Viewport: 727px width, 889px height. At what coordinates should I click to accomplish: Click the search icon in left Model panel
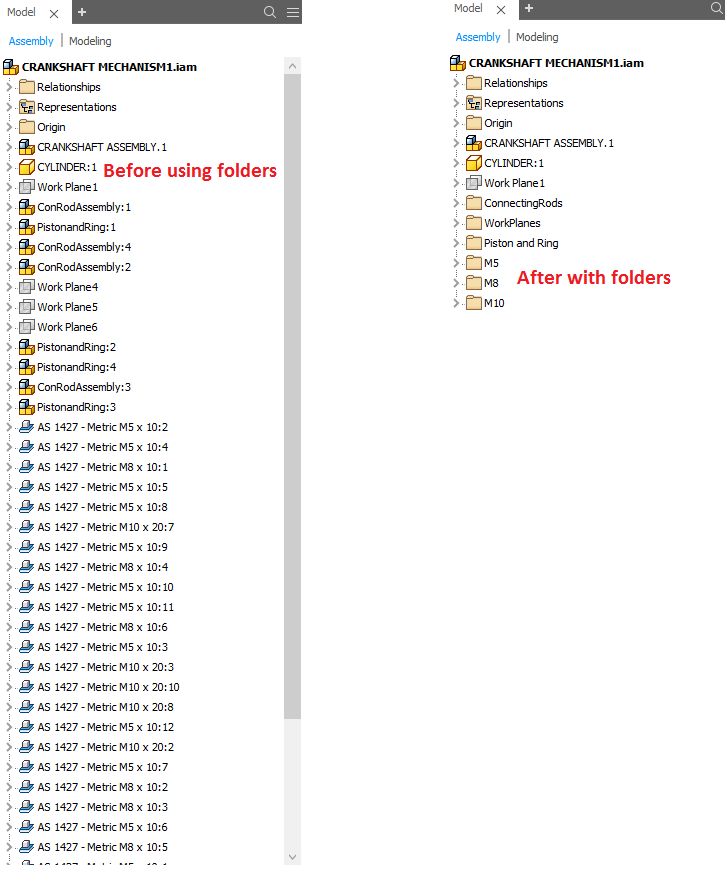(270, 12)
